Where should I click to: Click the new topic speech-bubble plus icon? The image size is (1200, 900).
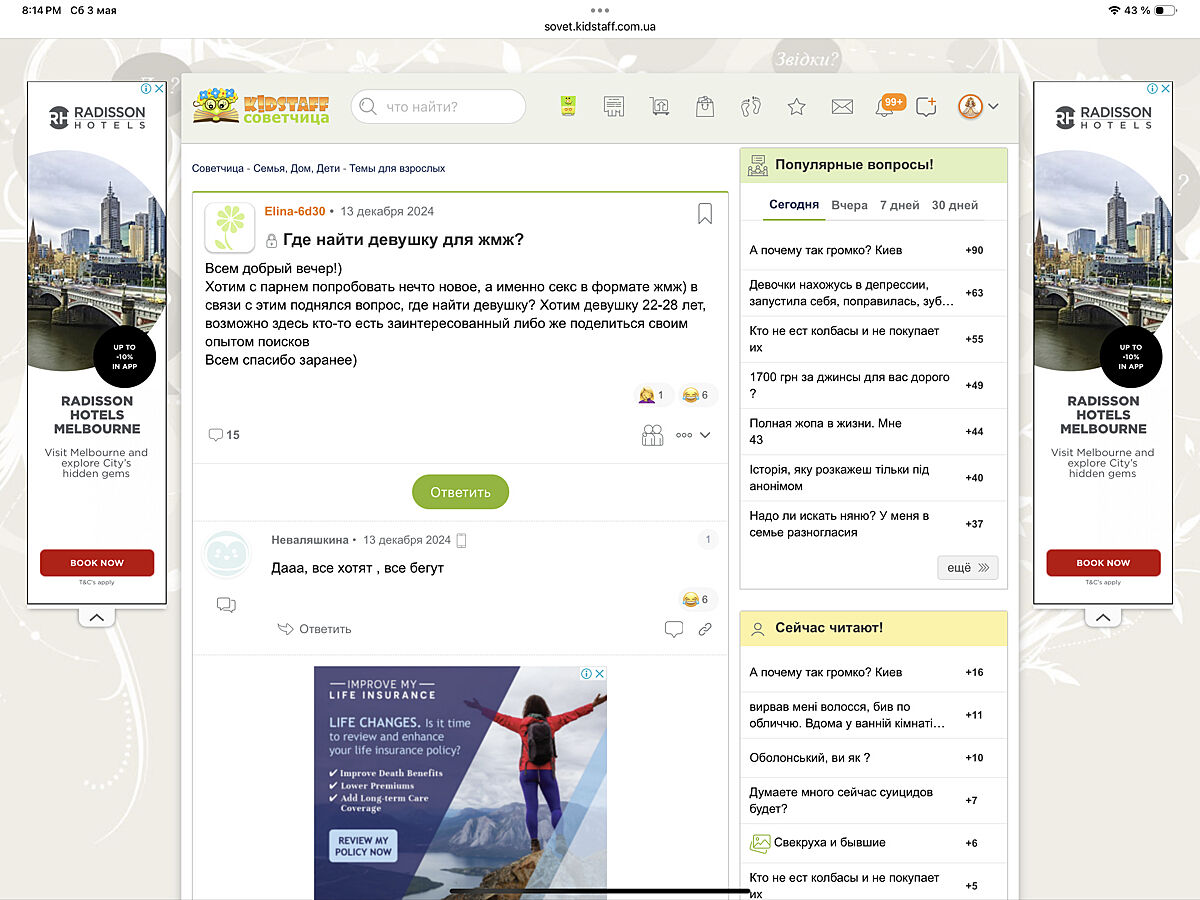point(927,106)
